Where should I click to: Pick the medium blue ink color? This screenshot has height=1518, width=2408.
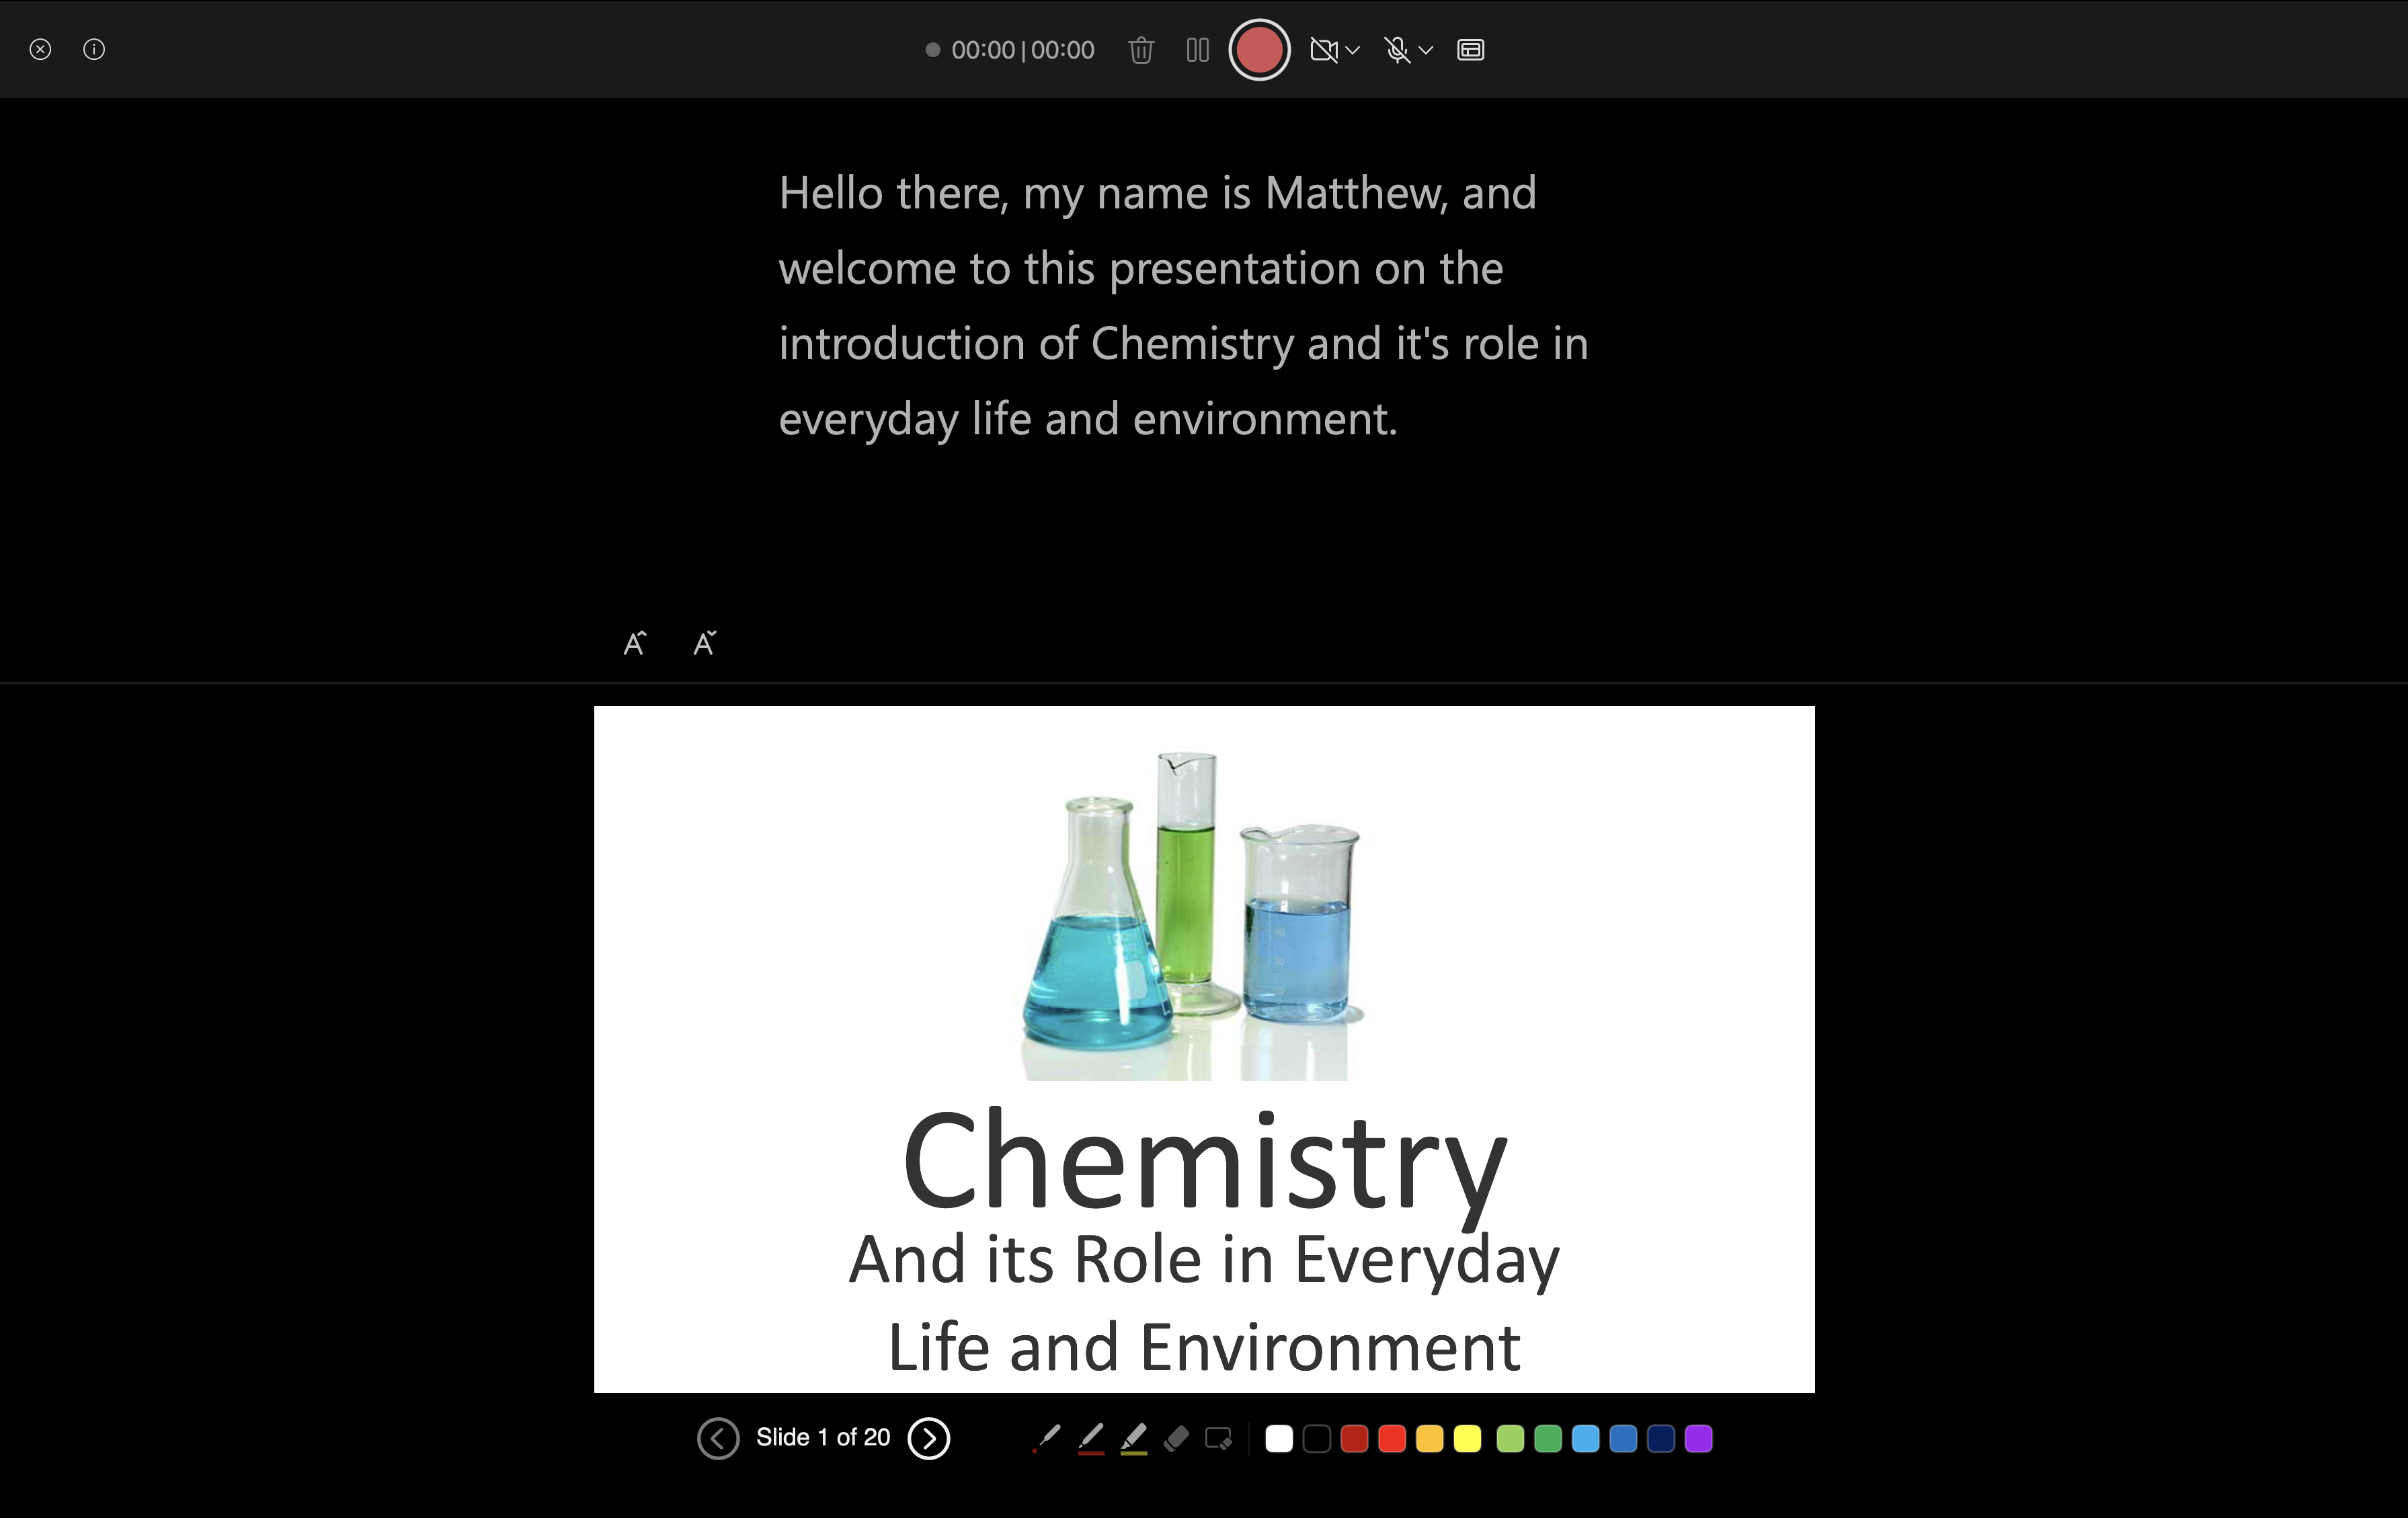[x=1623, y=1439]
